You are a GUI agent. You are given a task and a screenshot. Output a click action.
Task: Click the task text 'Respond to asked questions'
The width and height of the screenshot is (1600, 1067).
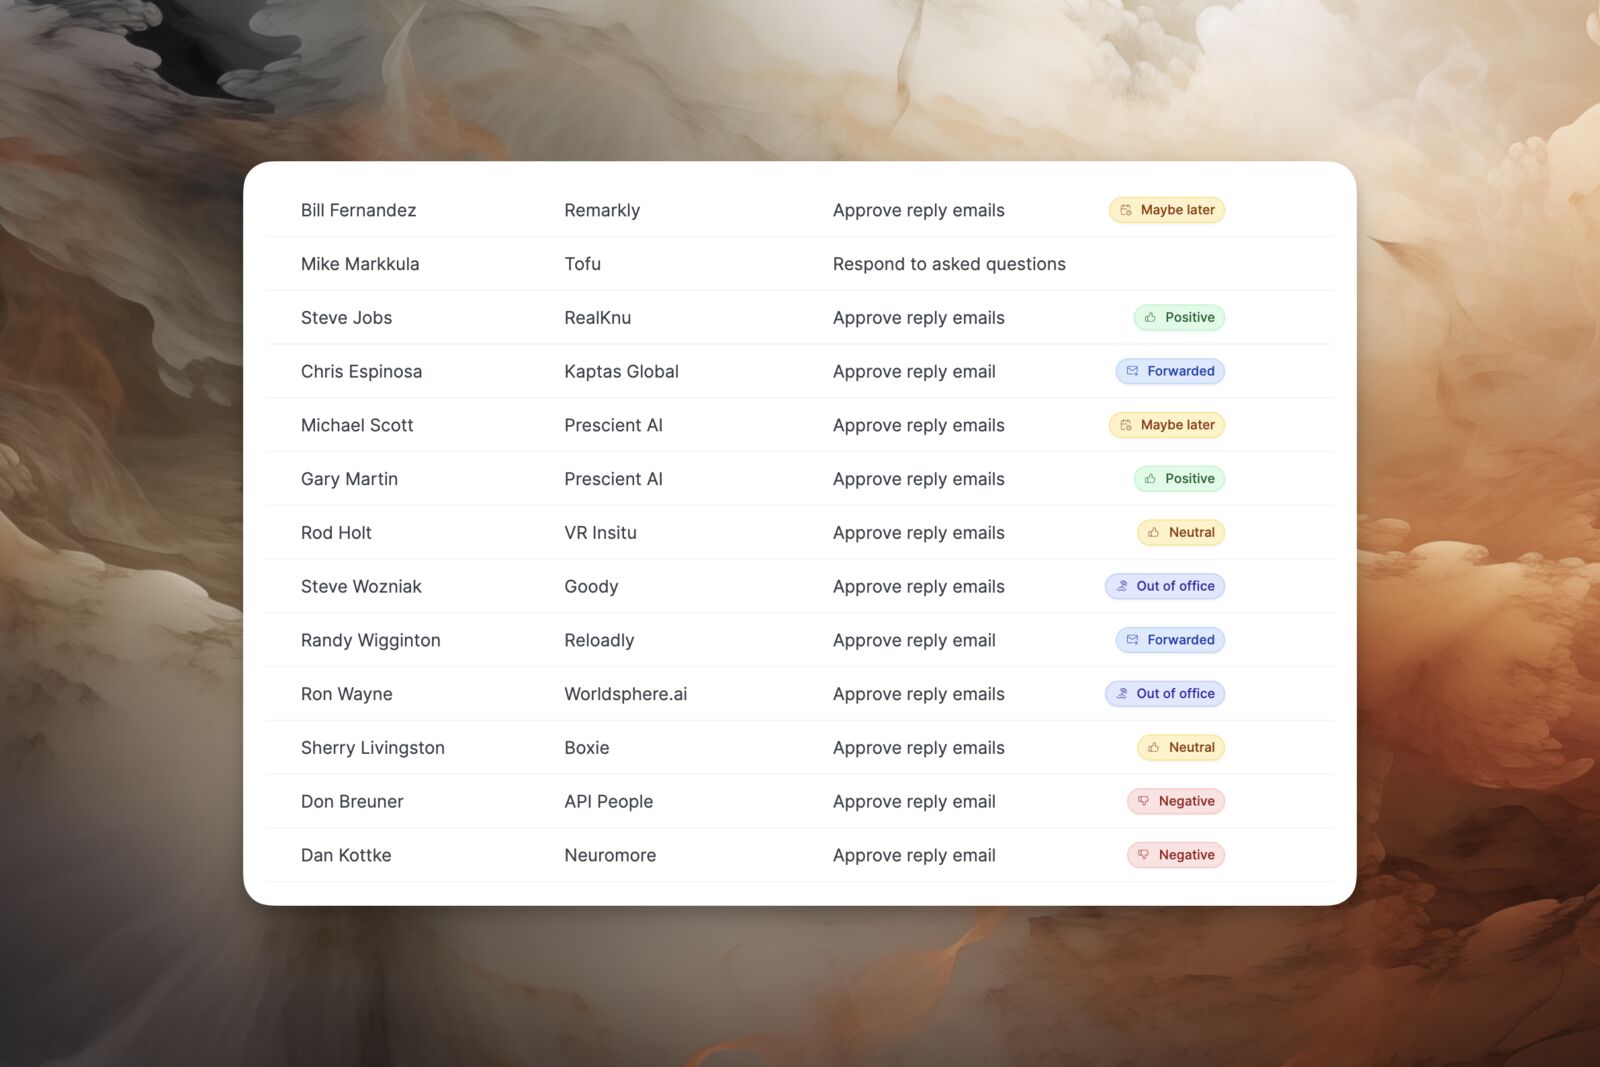(x=949, y=264)
